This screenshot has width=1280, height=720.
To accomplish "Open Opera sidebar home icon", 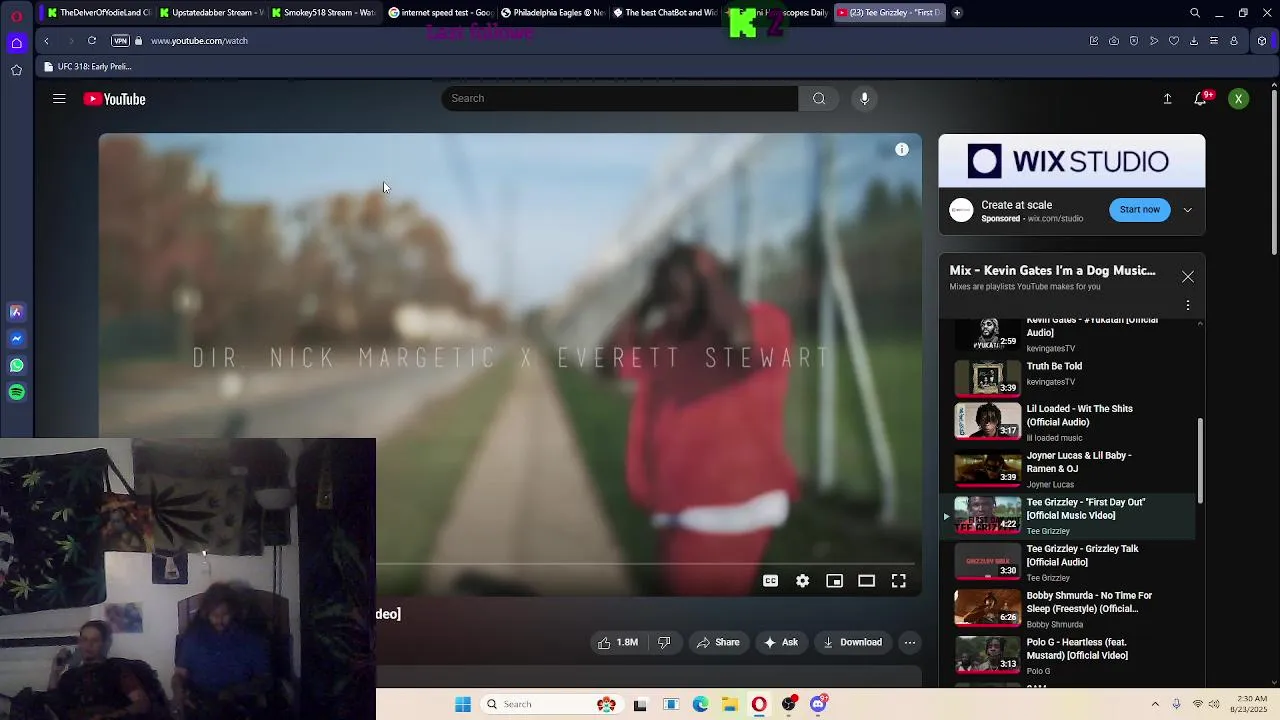I will 16,43.
